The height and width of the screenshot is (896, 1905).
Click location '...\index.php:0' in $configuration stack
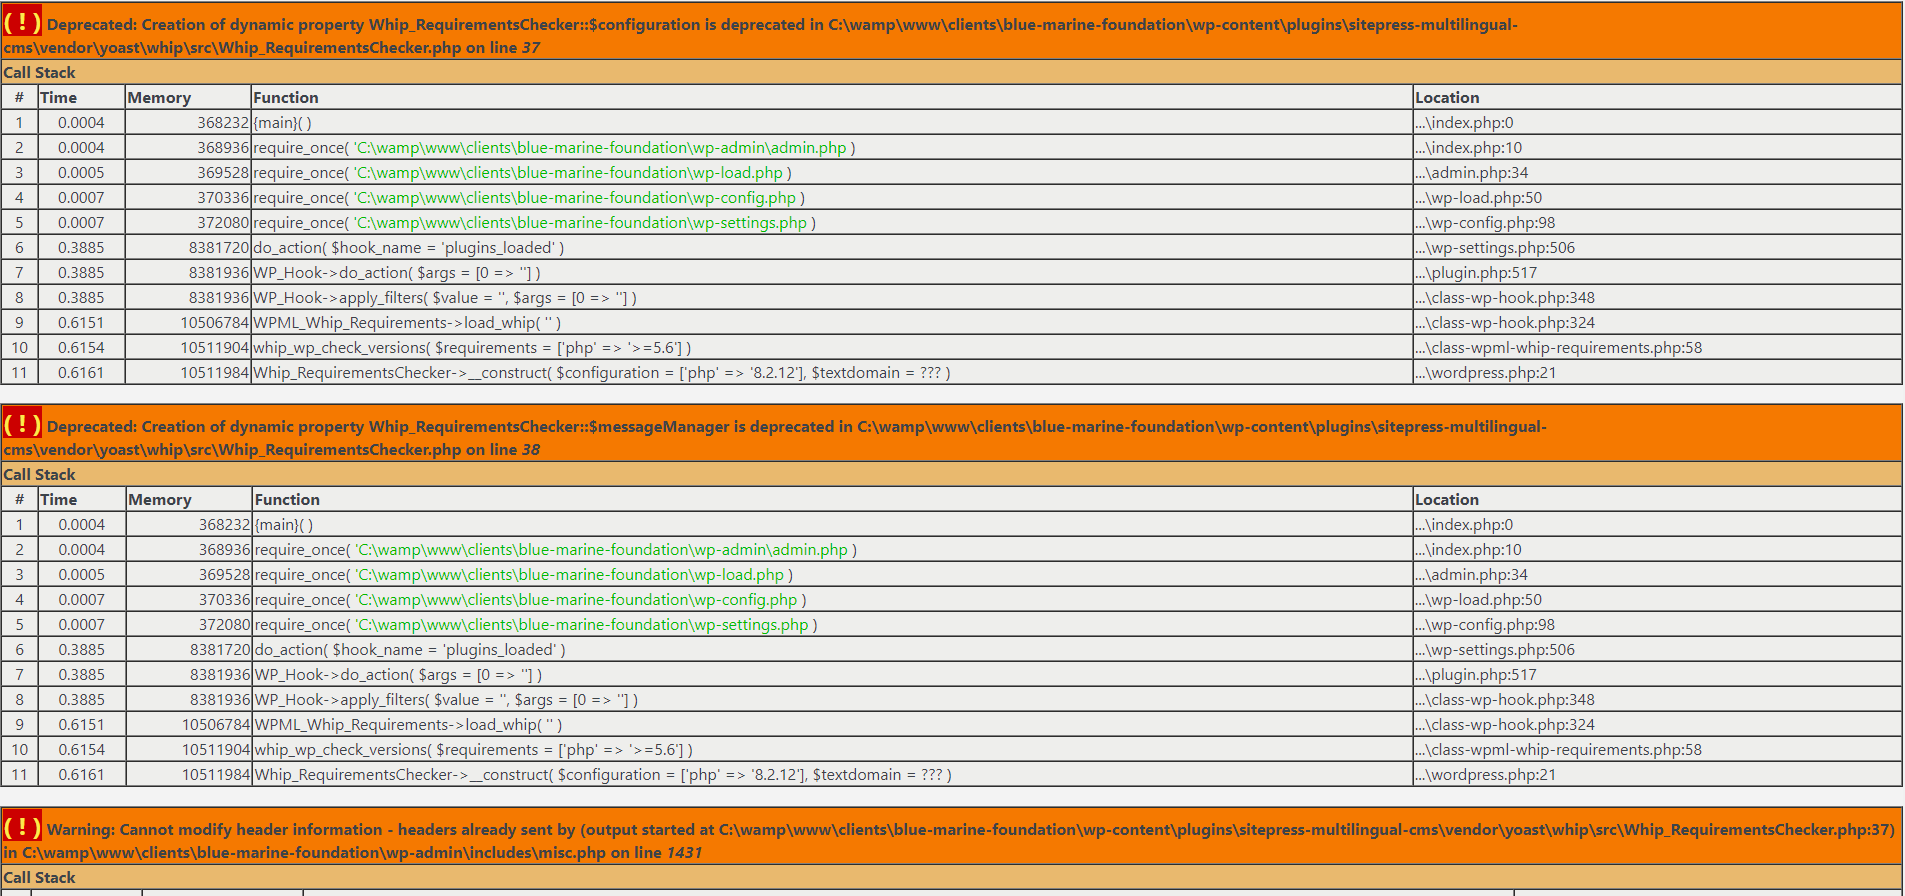coord(1464,122)
